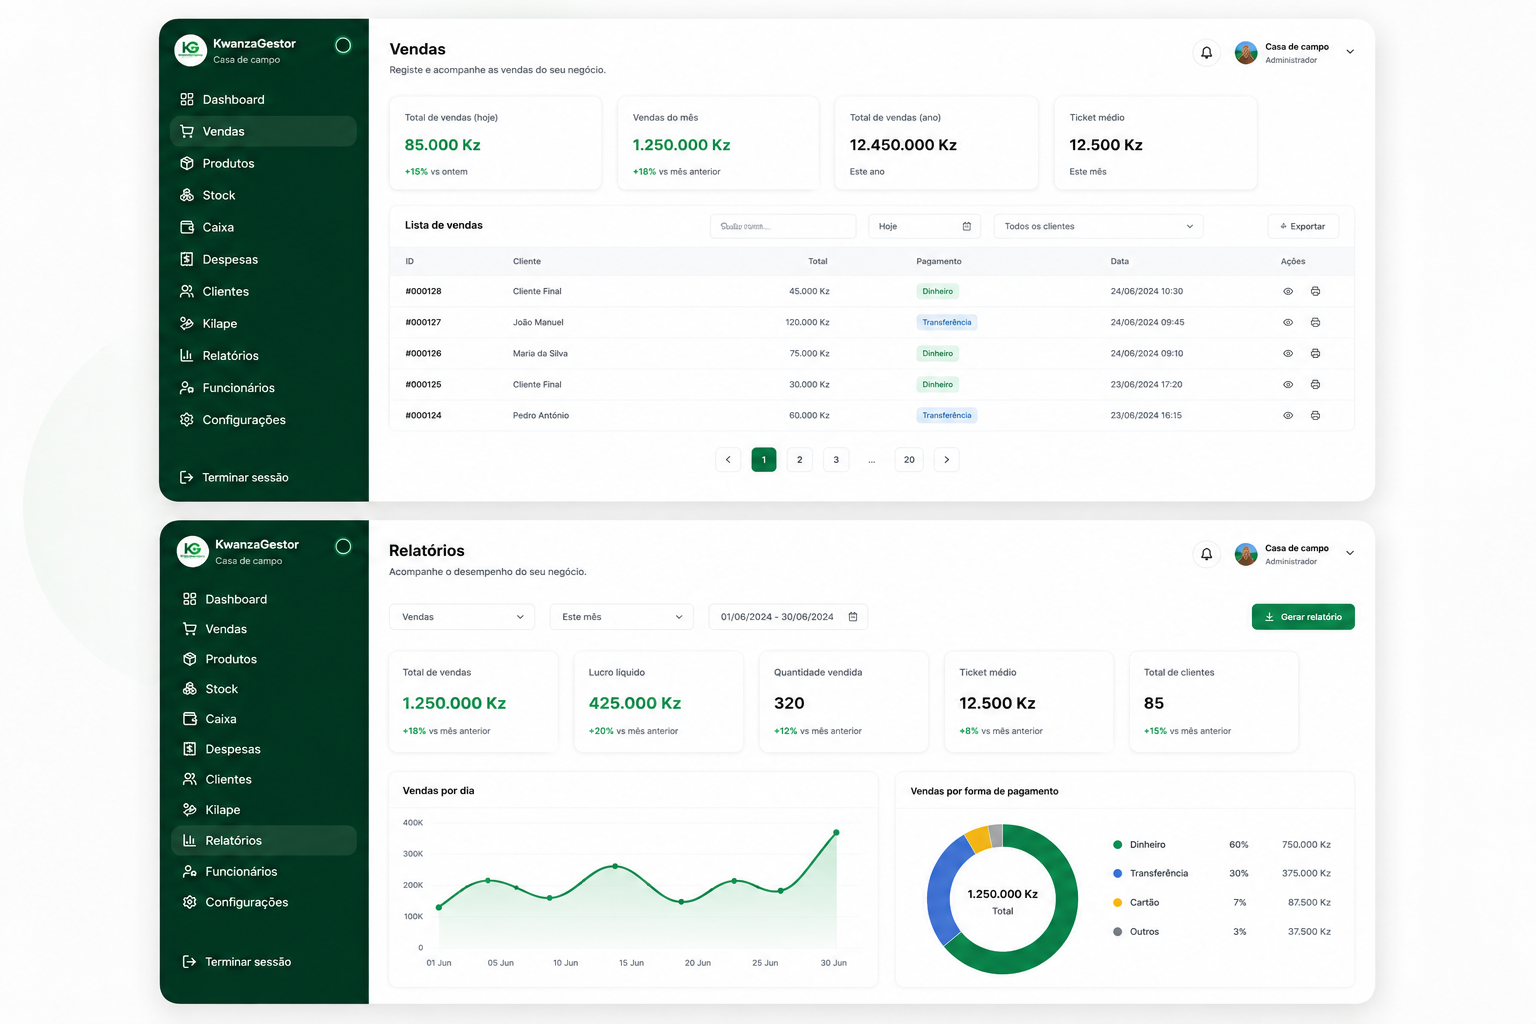Click the notification bell in the Vendas panel
The image size is (1536, 1024).
pyautogui.click(x=1207, y=53)
